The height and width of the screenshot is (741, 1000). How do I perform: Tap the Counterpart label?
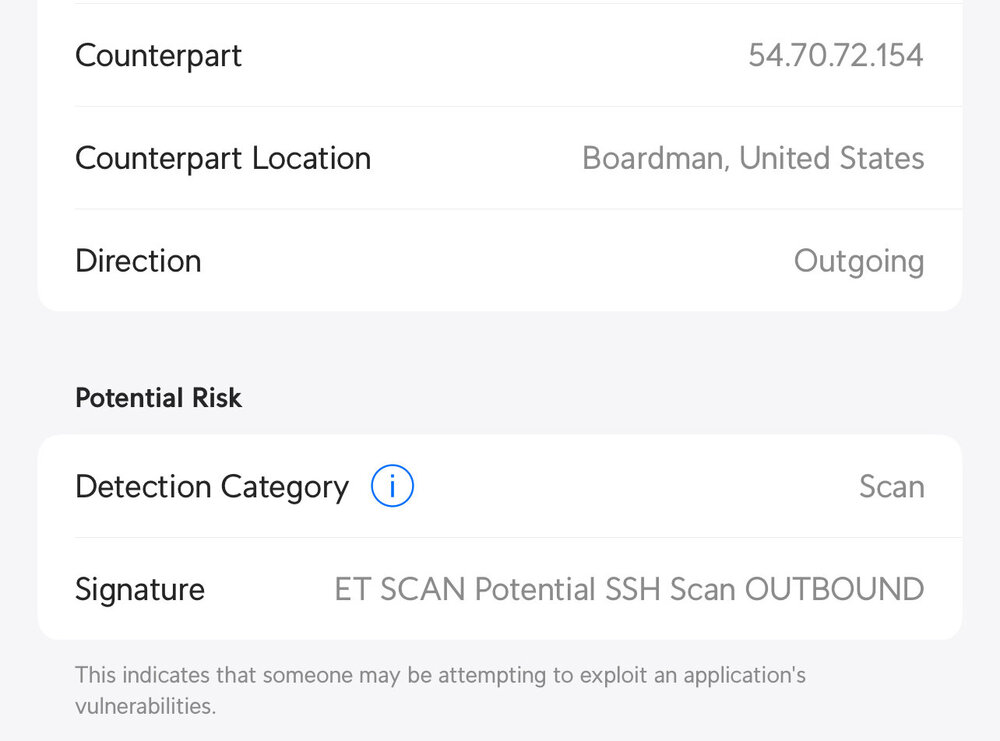[x=158, y=56]
